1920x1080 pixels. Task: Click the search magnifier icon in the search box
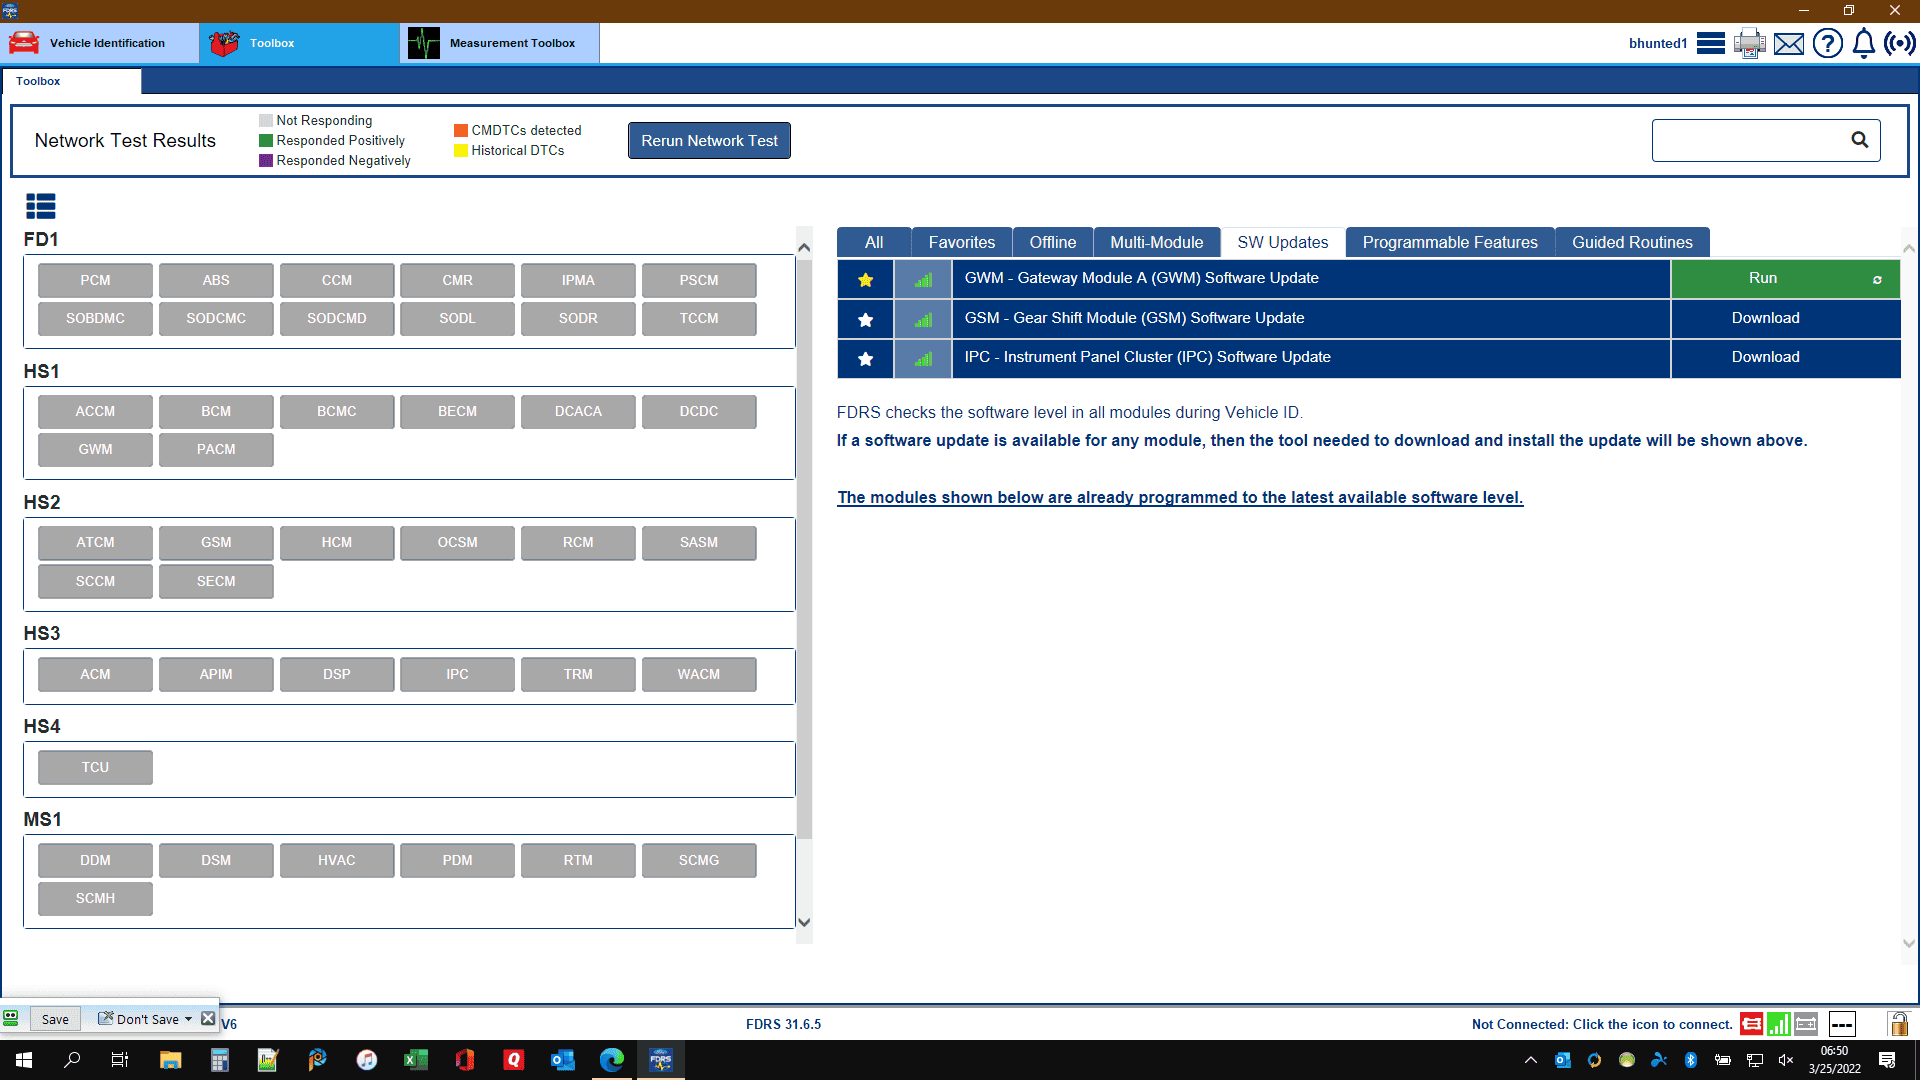pyautogui.click(x=1859, y=140)
